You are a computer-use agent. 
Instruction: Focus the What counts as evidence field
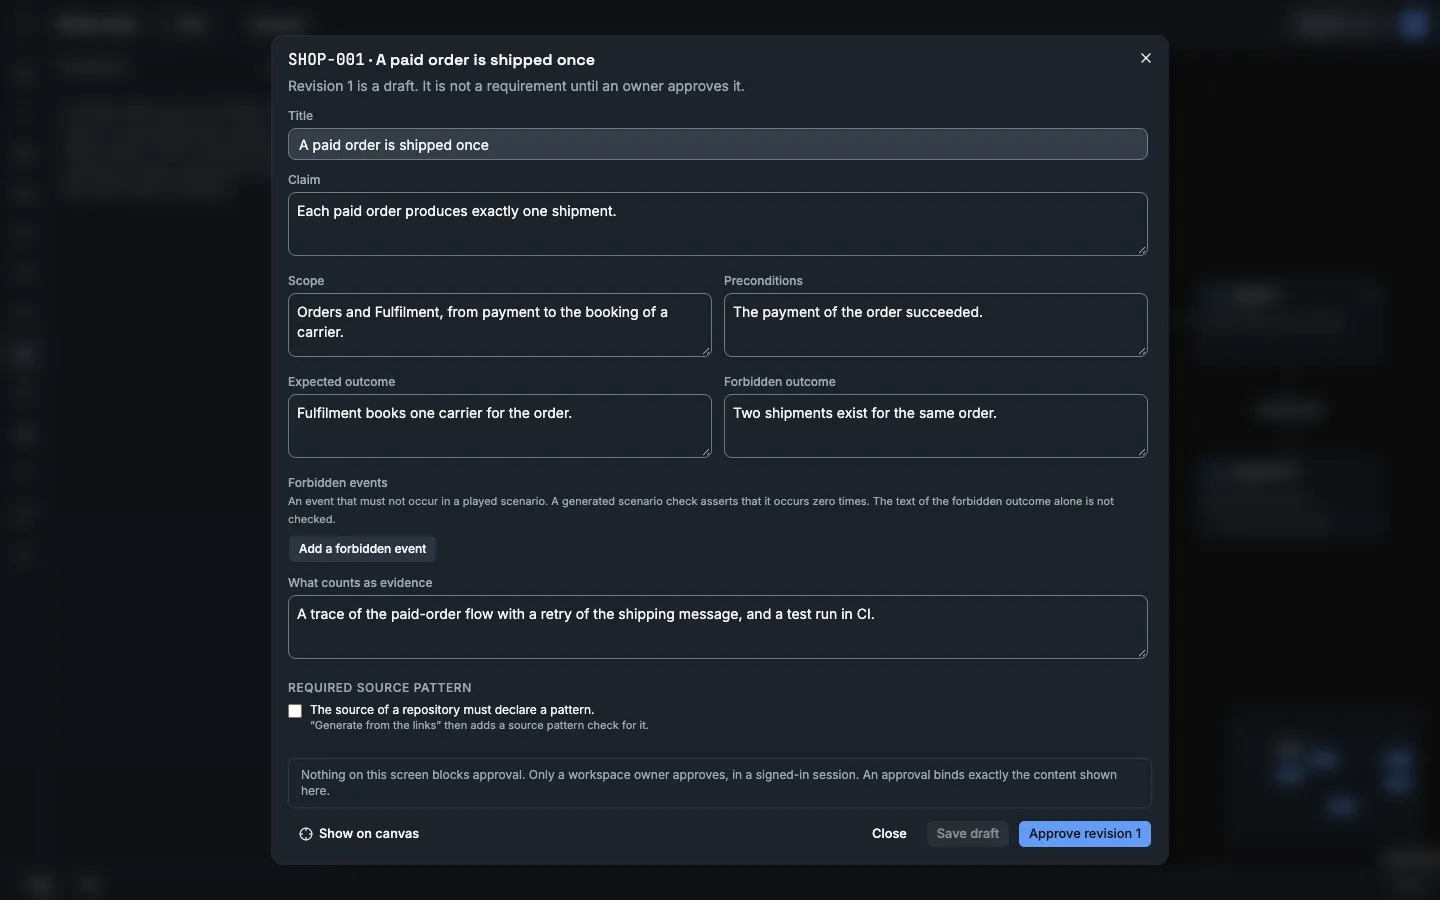pos(718,627)
